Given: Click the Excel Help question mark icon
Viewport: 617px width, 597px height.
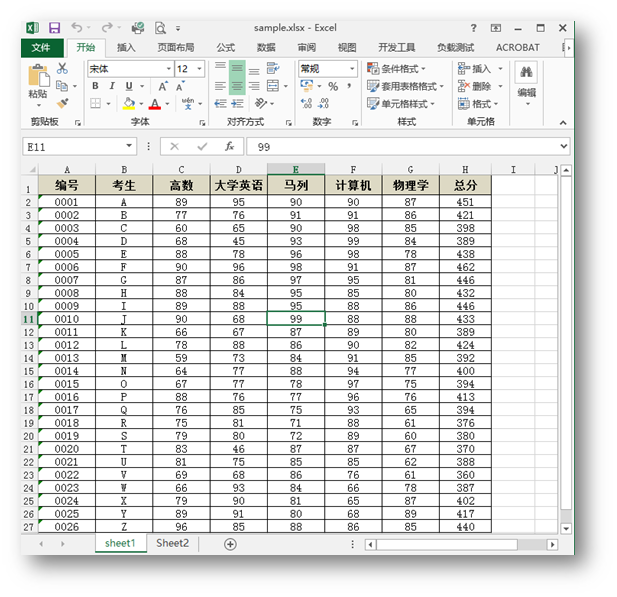Looking at the screenshot, I should click(474, 28).
